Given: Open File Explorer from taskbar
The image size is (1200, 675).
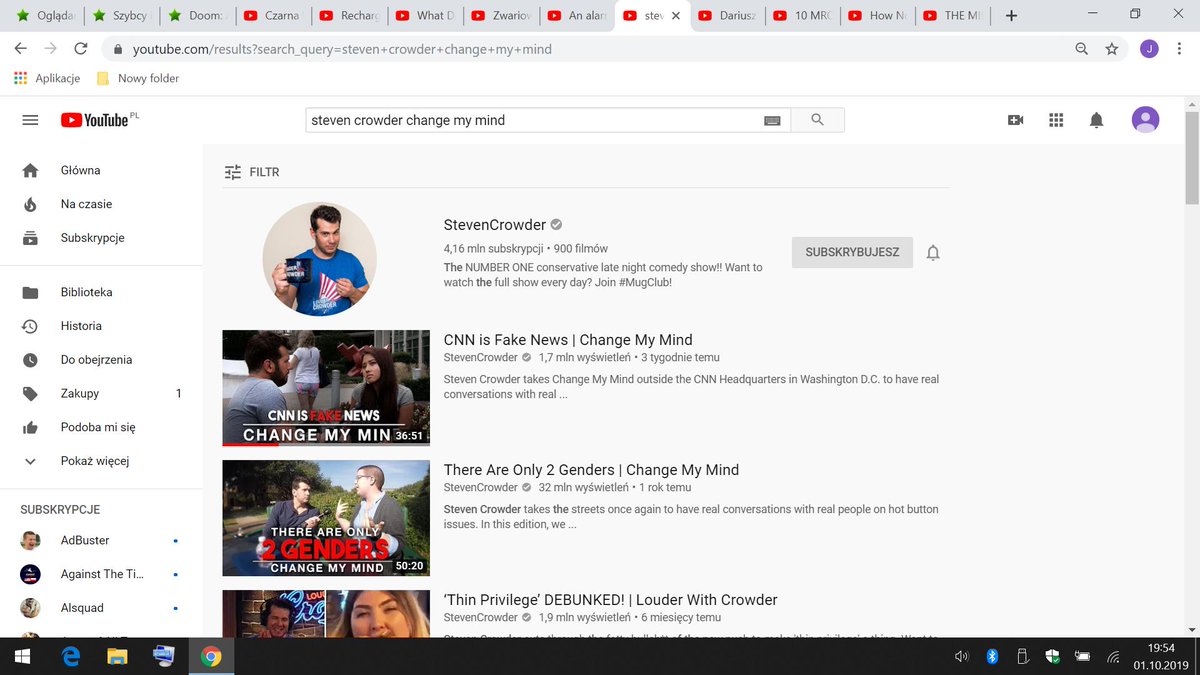Looking at the screenshot, I should 117,656.
